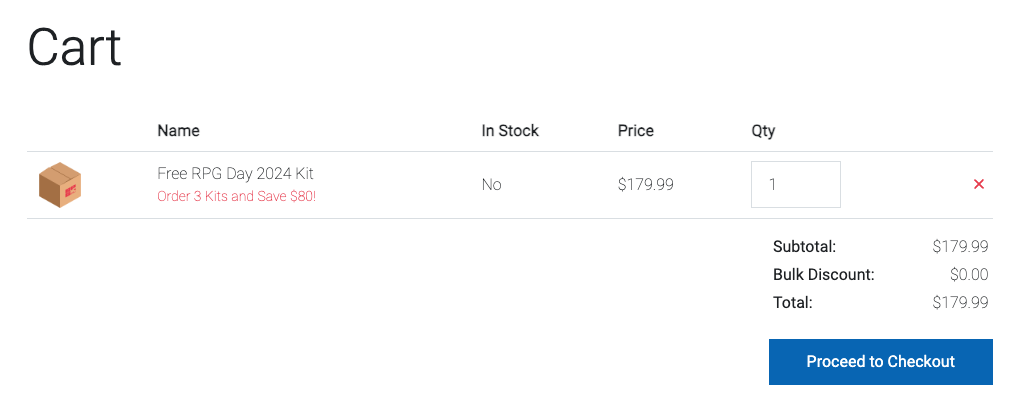
Task: Click the Subtotal label
Action: coord(805,246)
